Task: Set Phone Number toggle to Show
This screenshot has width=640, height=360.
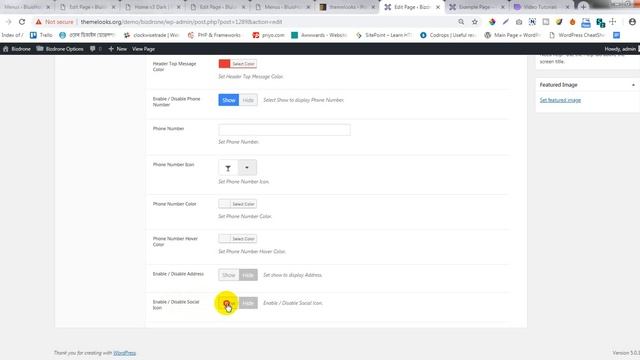Action: coord(229,100)
